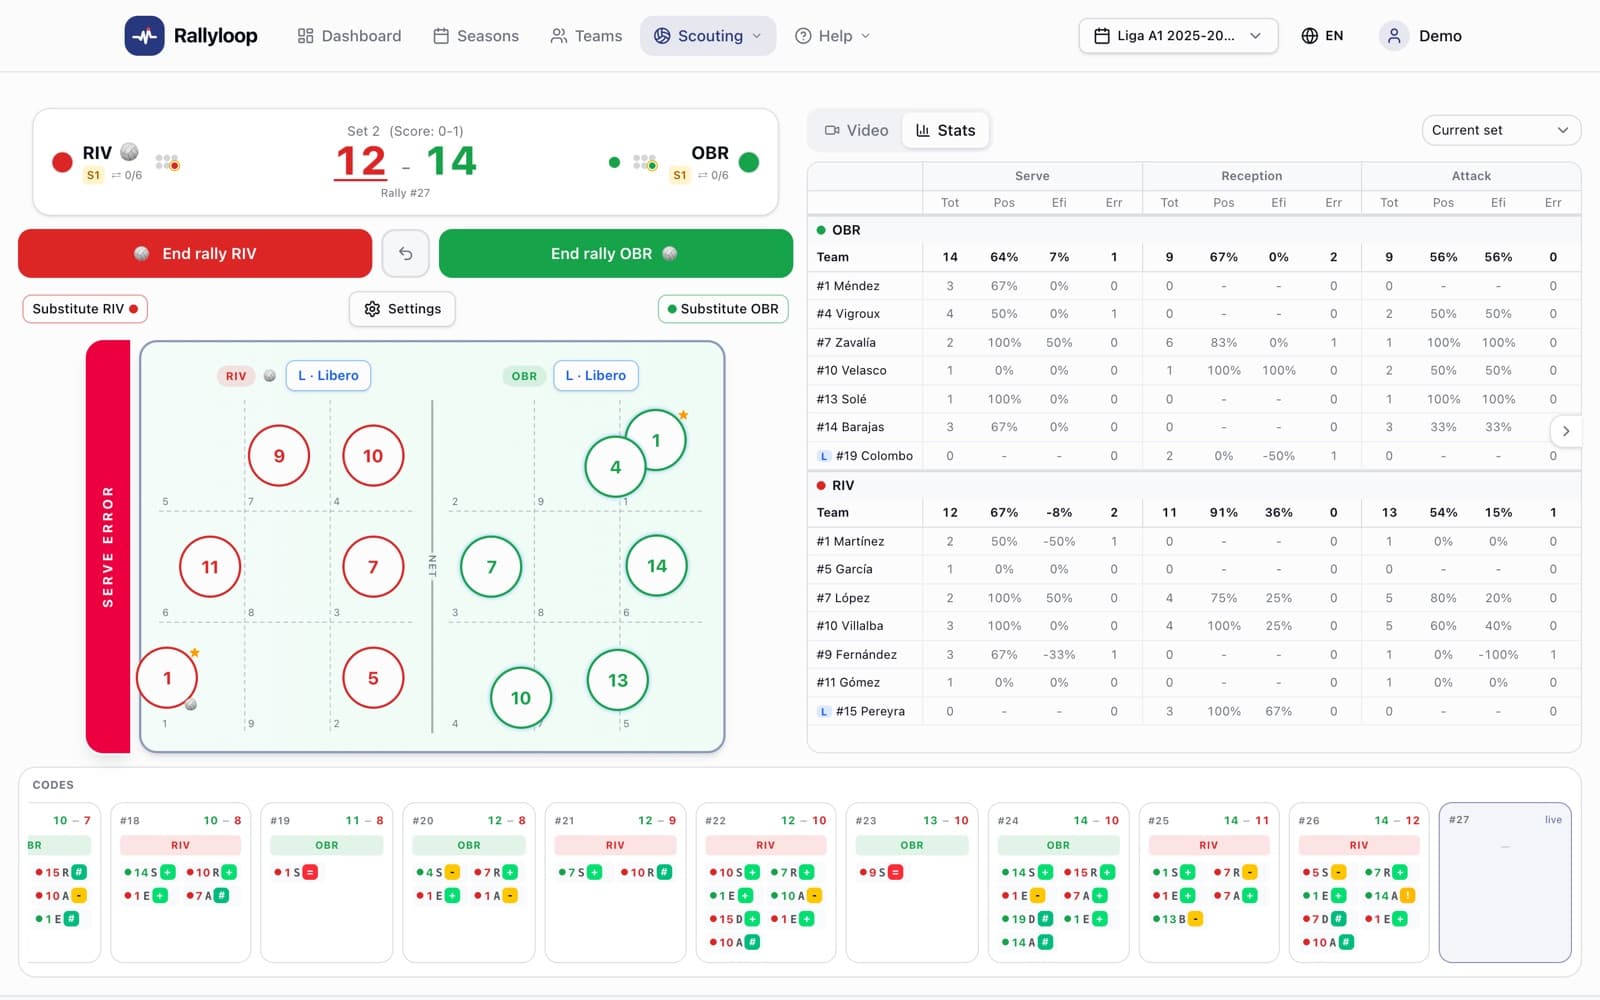Click End rally OBR button
The image size is (1600, 1000).
click(616, 254)
